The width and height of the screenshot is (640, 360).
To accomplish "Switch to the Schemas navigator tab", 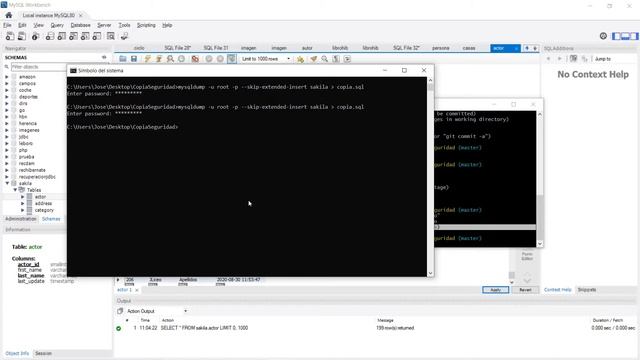I will point(51,219).
